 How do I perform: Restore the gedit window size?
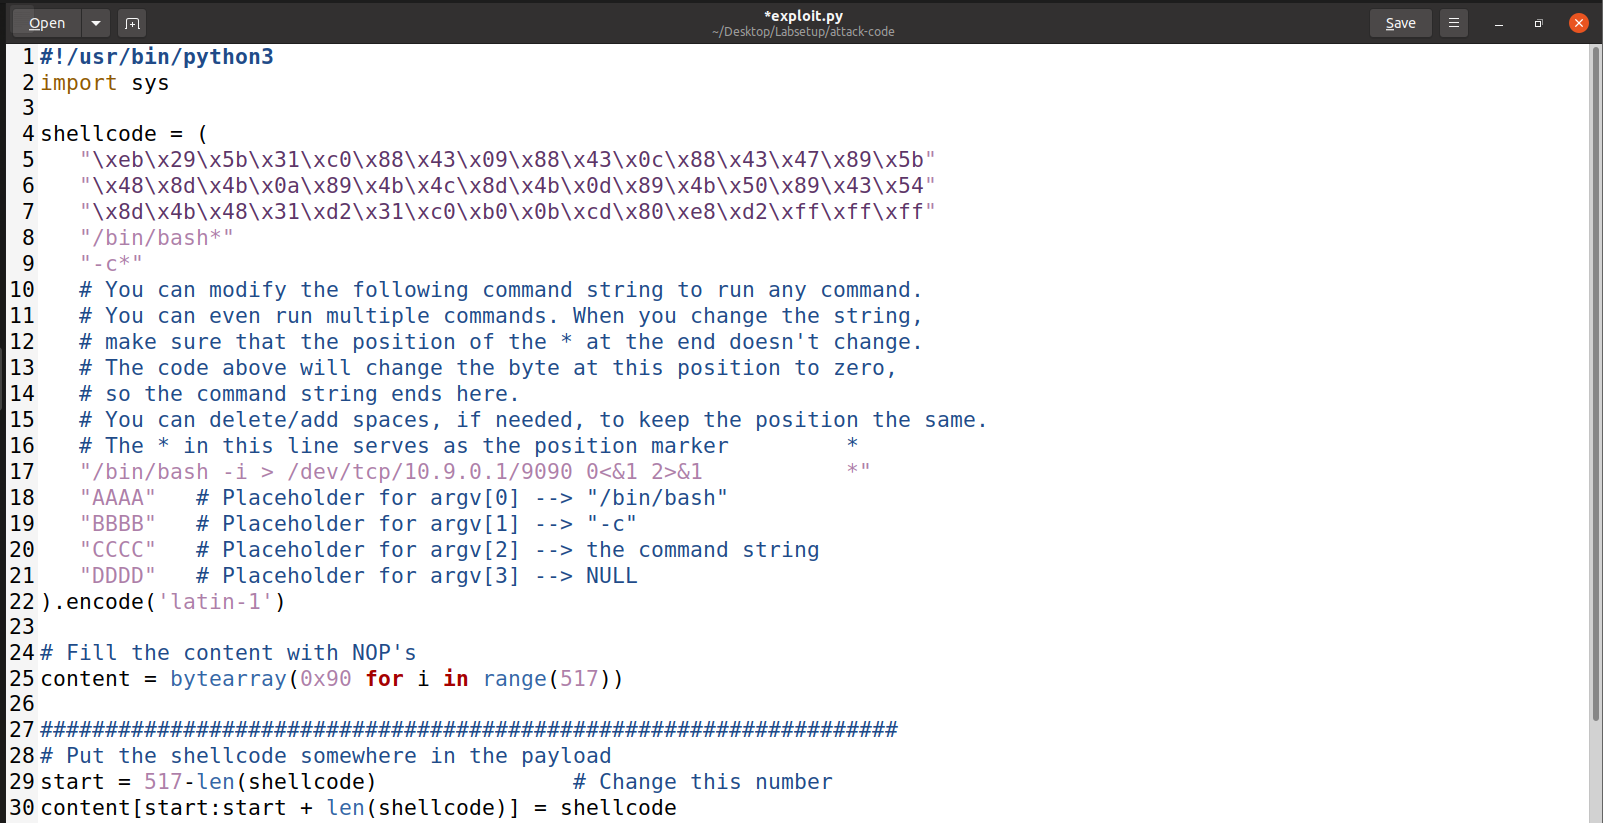pyautogui.click(x=1538, y=23)
